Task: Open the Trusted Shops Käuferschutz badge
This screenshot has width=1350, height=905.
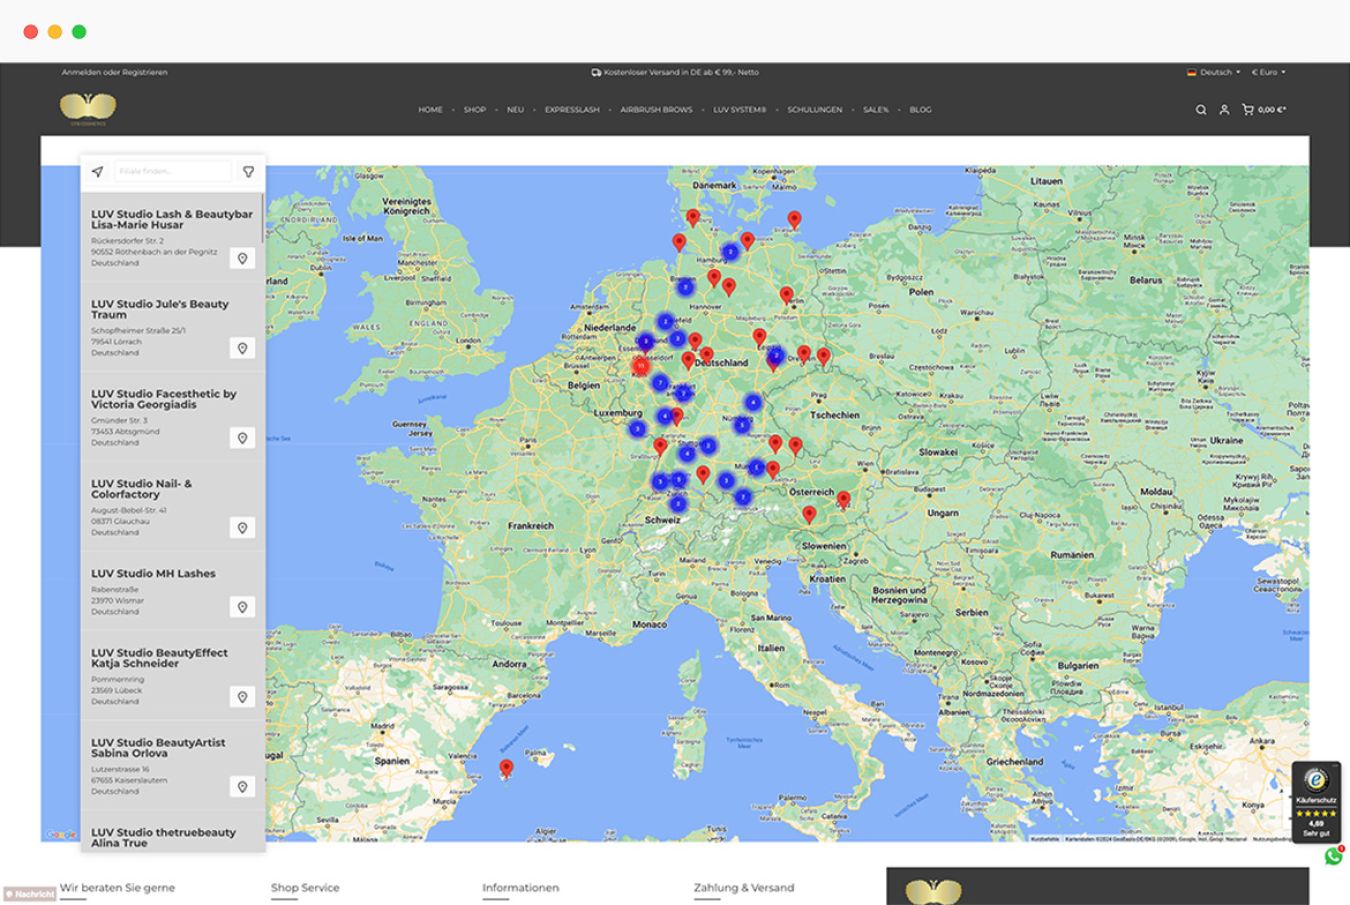Action: point(1316,802)
